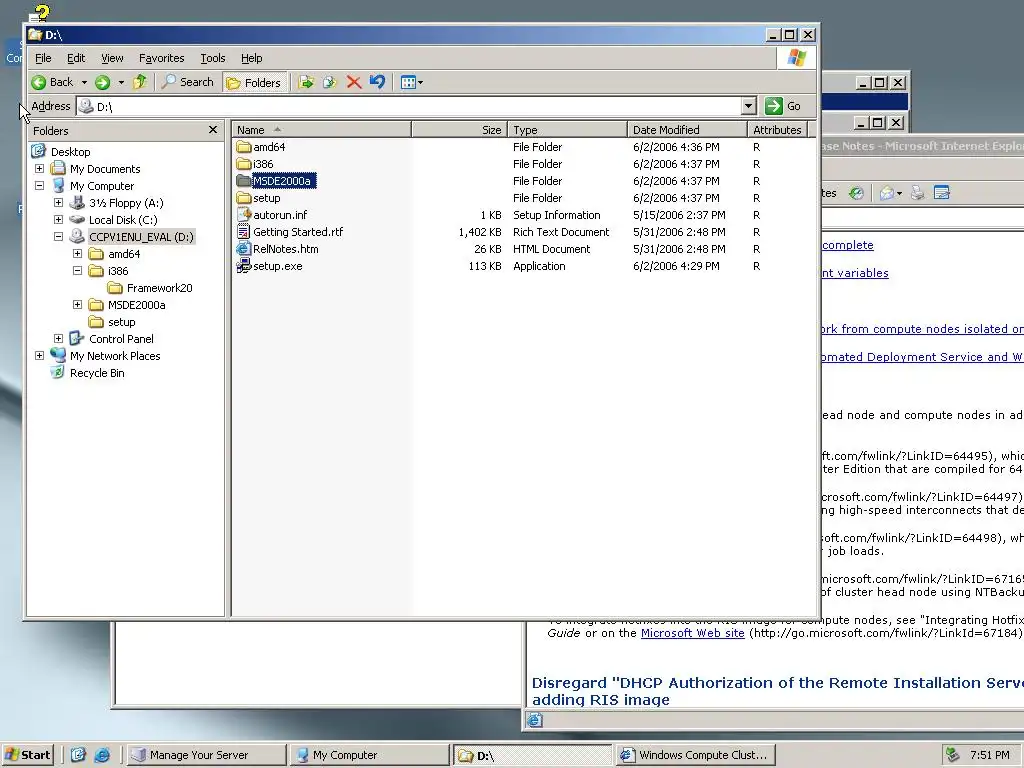The width and height of the screenshot is (1024, 768).
Task: Select the setup.exe application icon
Action: pyautogui.click(x=244, y=266)
